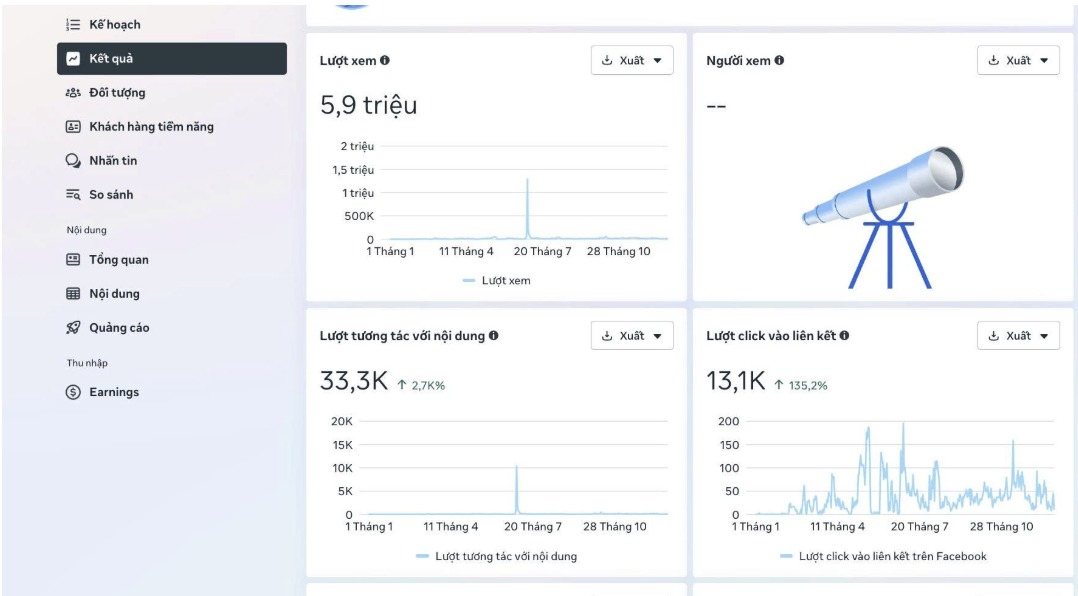The width and height of the screenshot is (1078, 596).
Task: Click info icon next to Người xem
Action: (x=779, y=60)
